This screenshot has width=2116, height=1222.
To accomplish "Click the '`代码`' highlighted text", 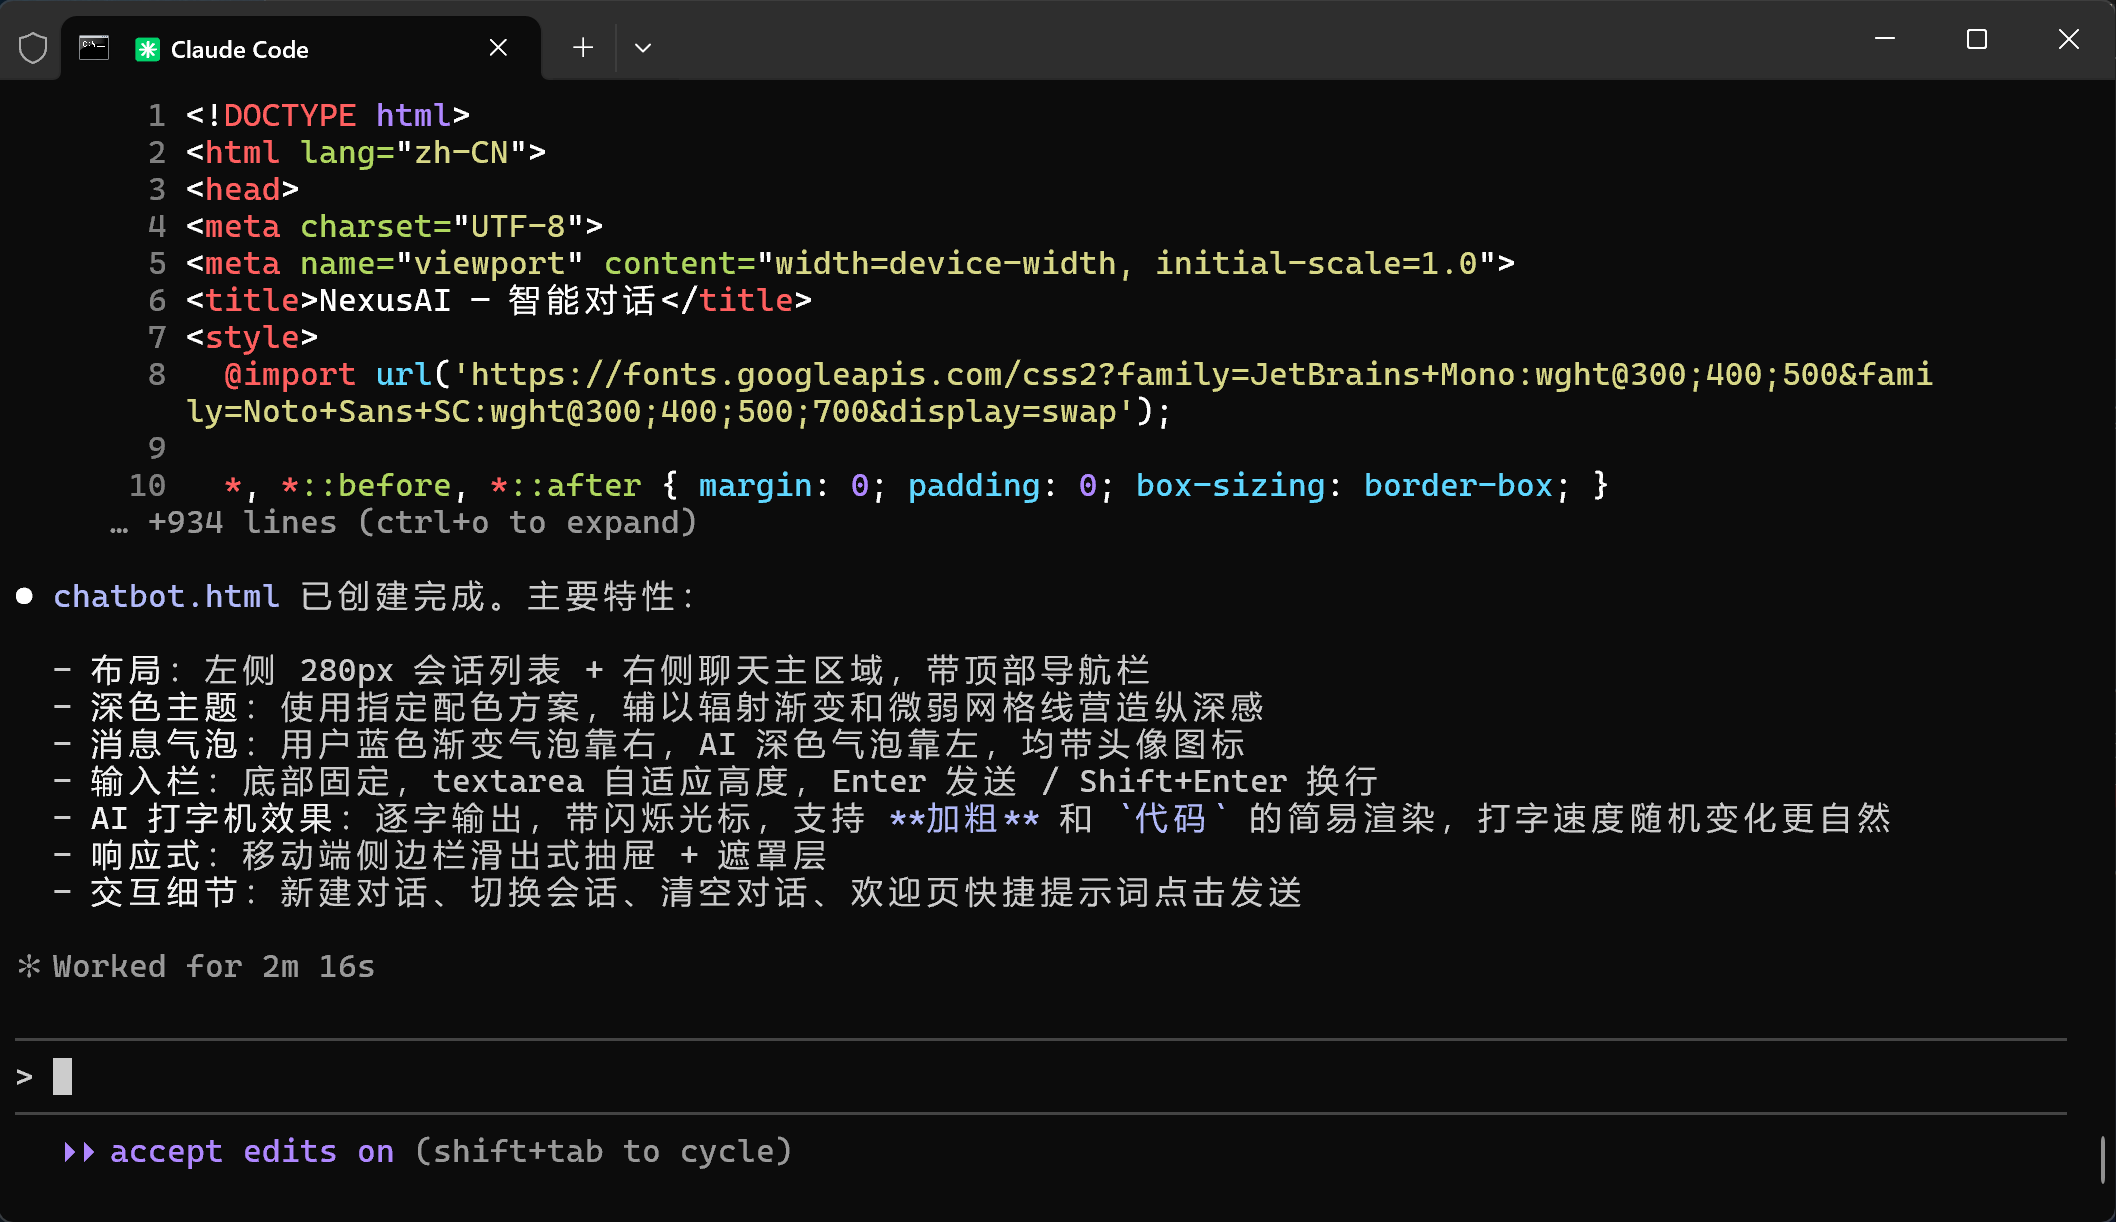I will (1172, 819).
